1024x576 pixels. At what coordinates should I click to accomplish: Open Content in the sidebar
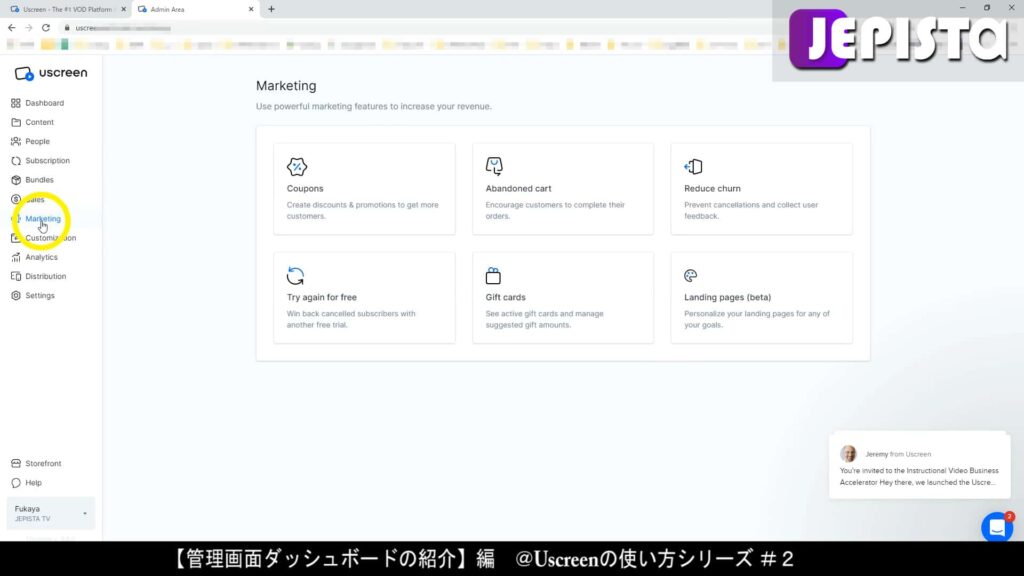coord(39,122)
